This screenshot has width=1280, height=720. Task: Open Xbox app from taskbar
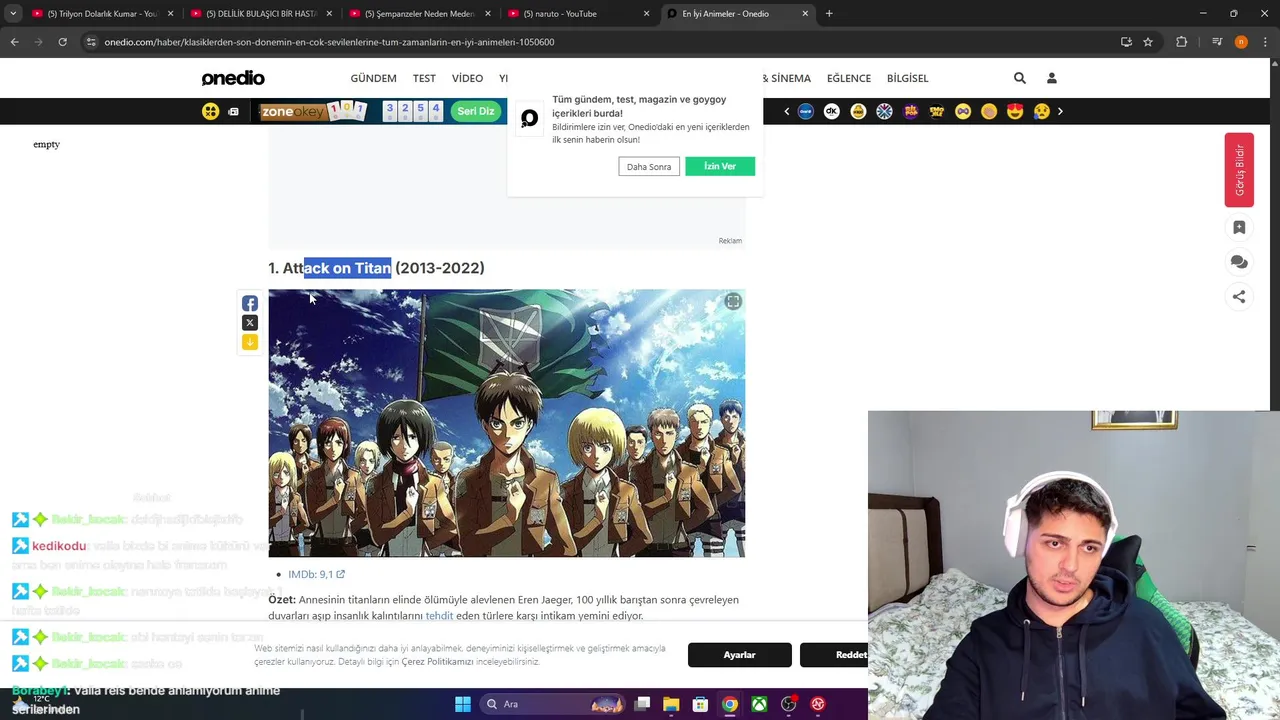pos(760,704)
